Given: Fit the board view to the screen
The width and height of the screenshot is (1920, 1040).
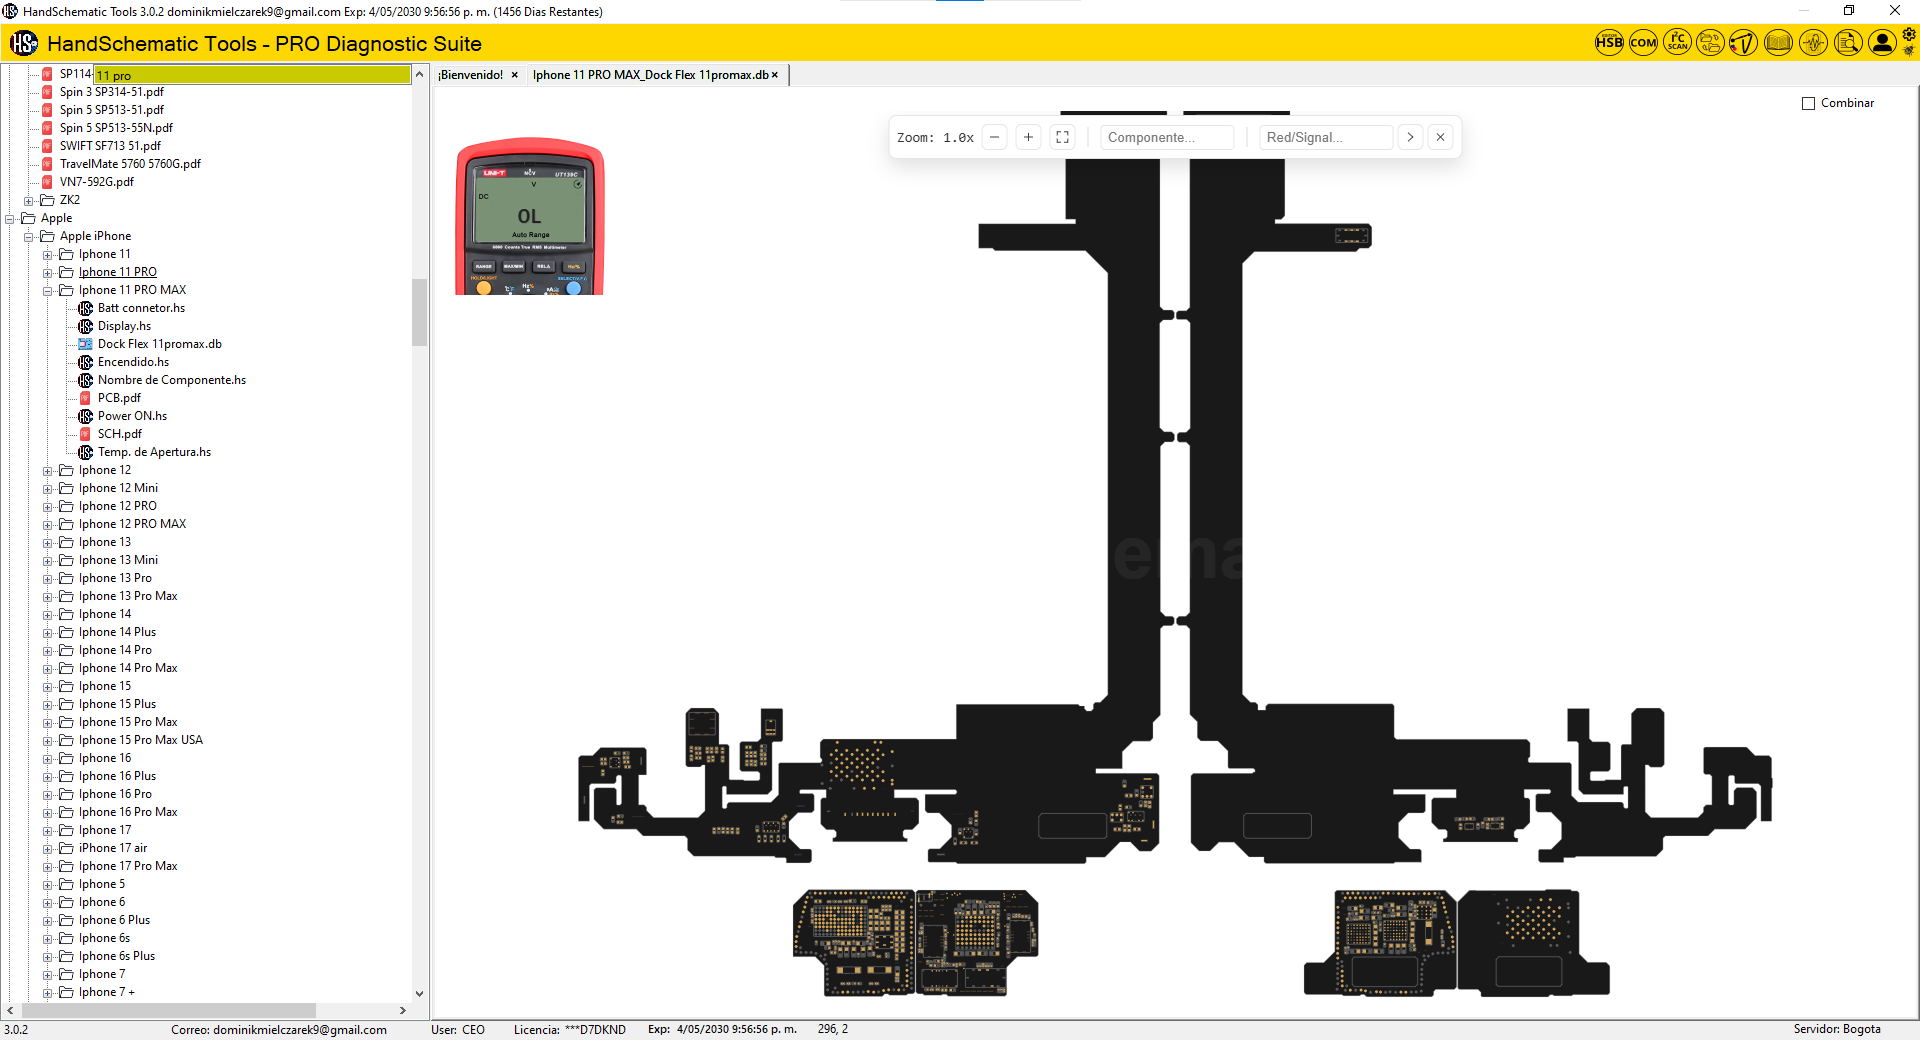Looking at the screenshot, I should [1062, 138].
